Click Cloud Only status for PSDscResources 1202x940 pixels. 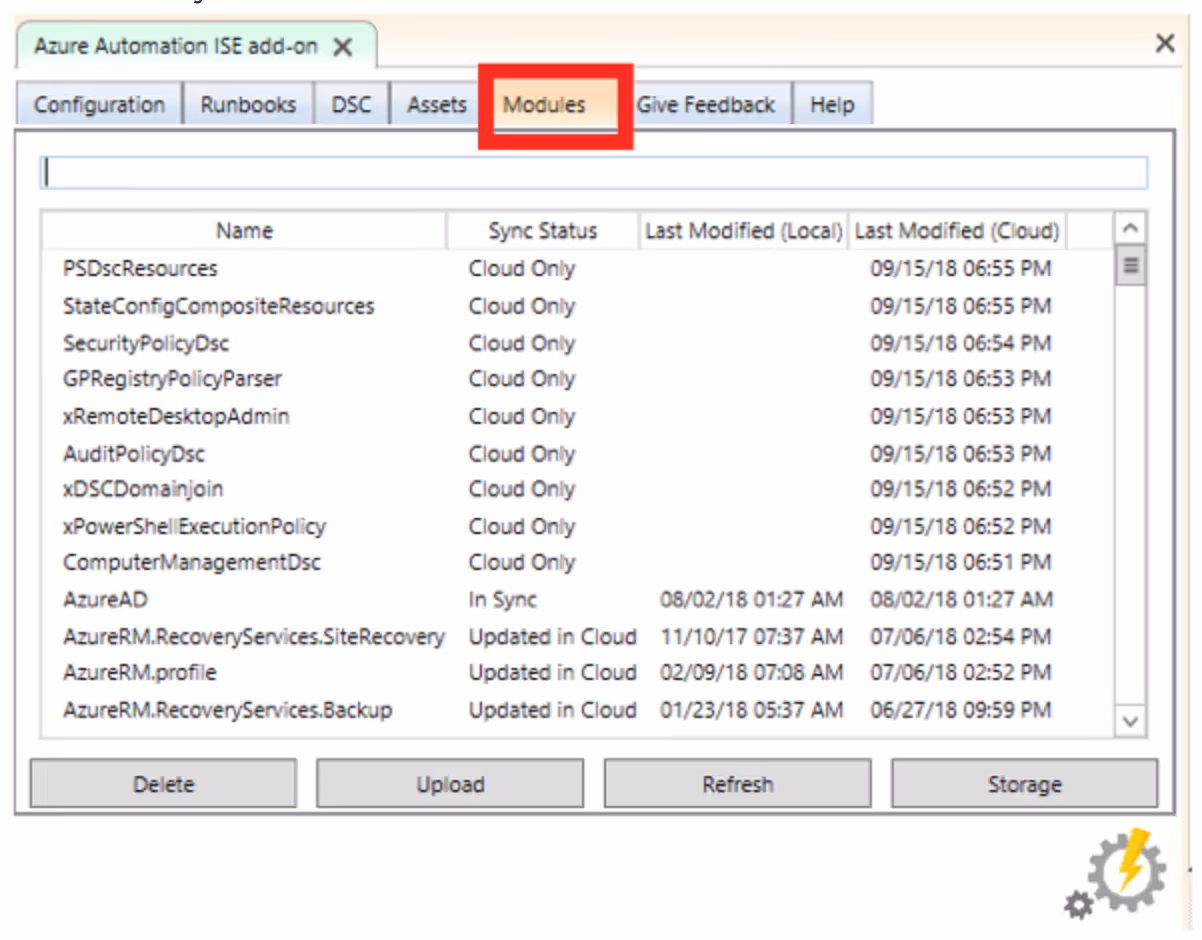coord(522,269)
